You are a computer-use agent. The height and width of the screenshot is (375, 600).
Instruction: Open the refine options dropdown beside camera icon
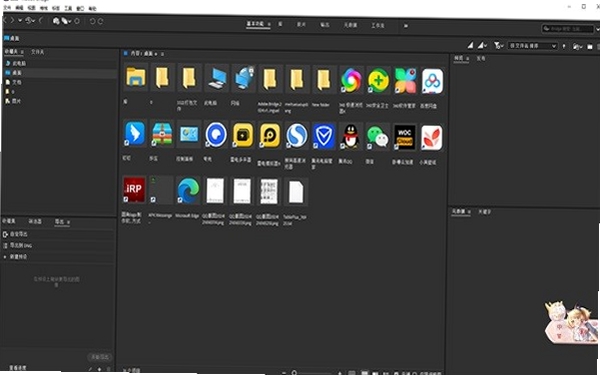[66, 21]
